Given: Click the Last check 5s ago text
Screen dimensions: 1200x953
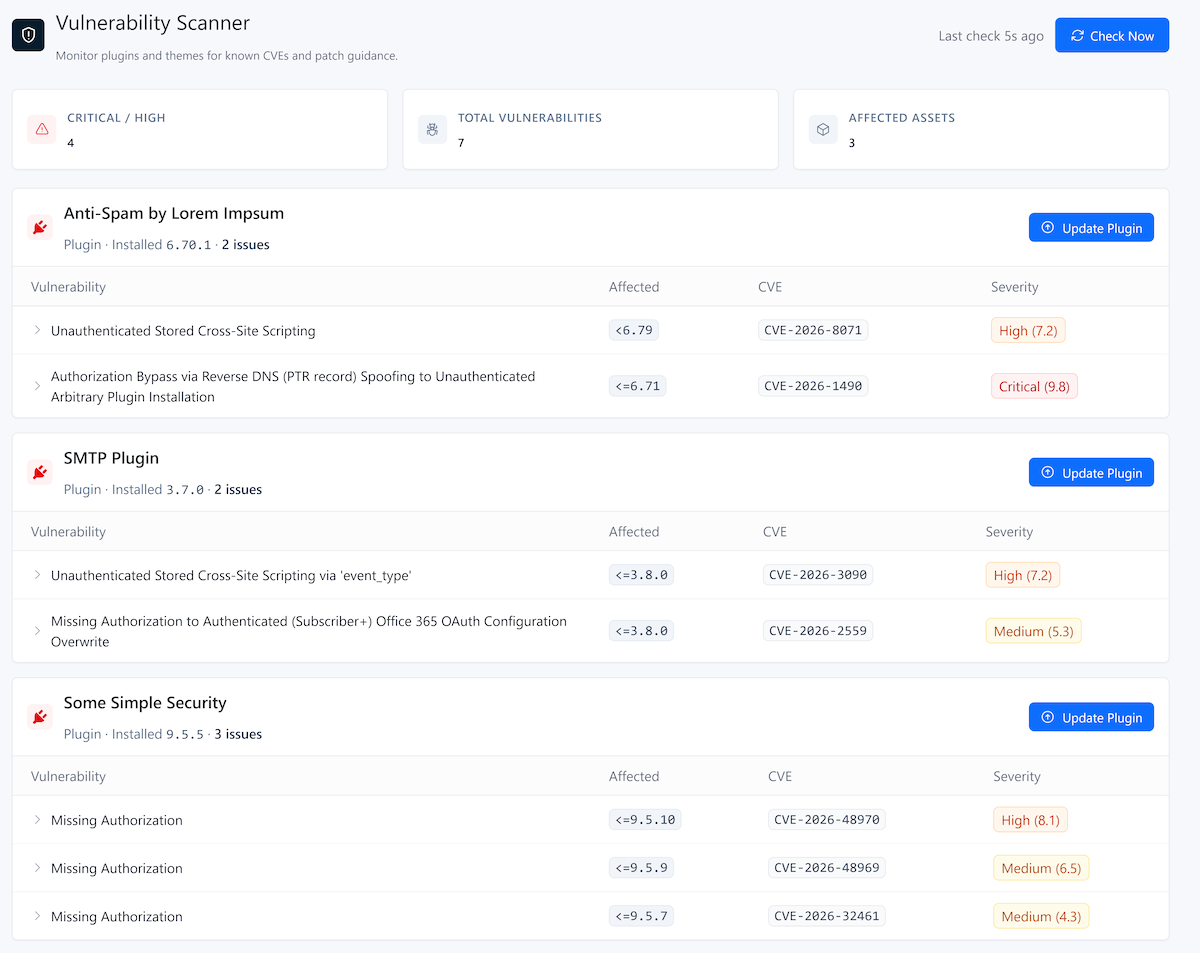Looking at the screenshot, I should click(991, 36).
